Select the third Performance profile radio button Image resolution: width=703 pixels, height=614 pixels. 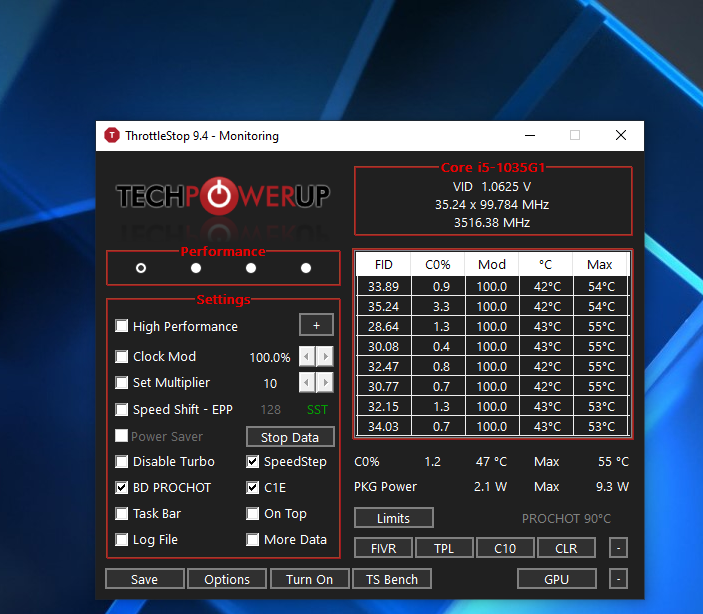[251, 268]
